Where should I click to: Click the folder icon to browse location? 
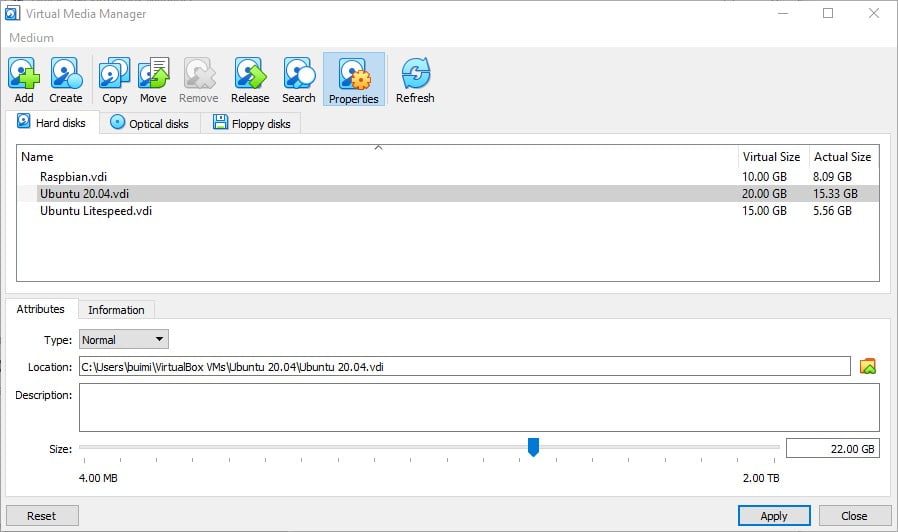tap(867, 367)
